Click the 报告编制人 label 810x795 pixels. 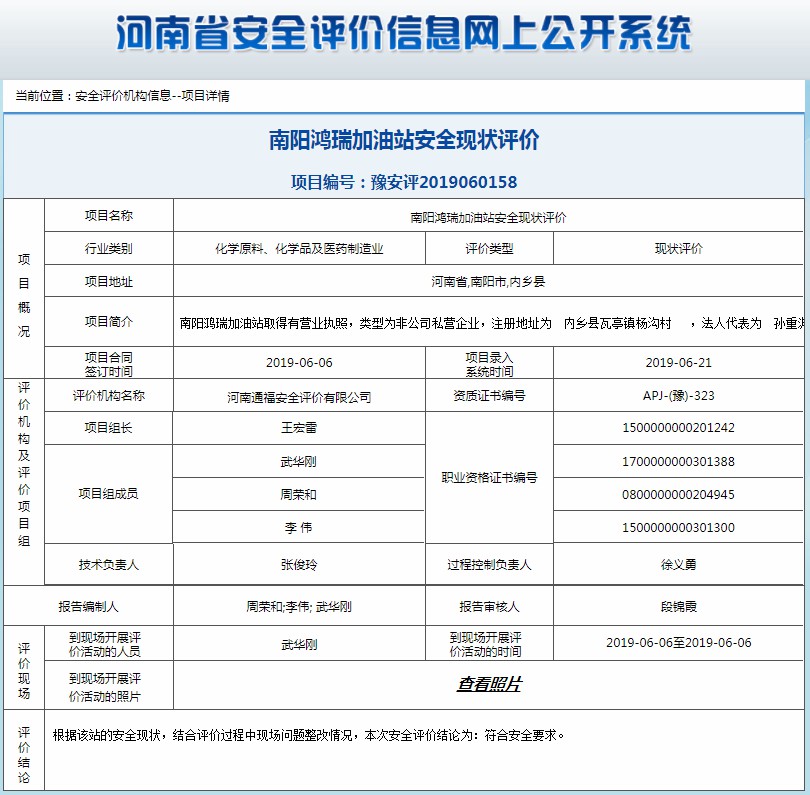tap(88, 606)
